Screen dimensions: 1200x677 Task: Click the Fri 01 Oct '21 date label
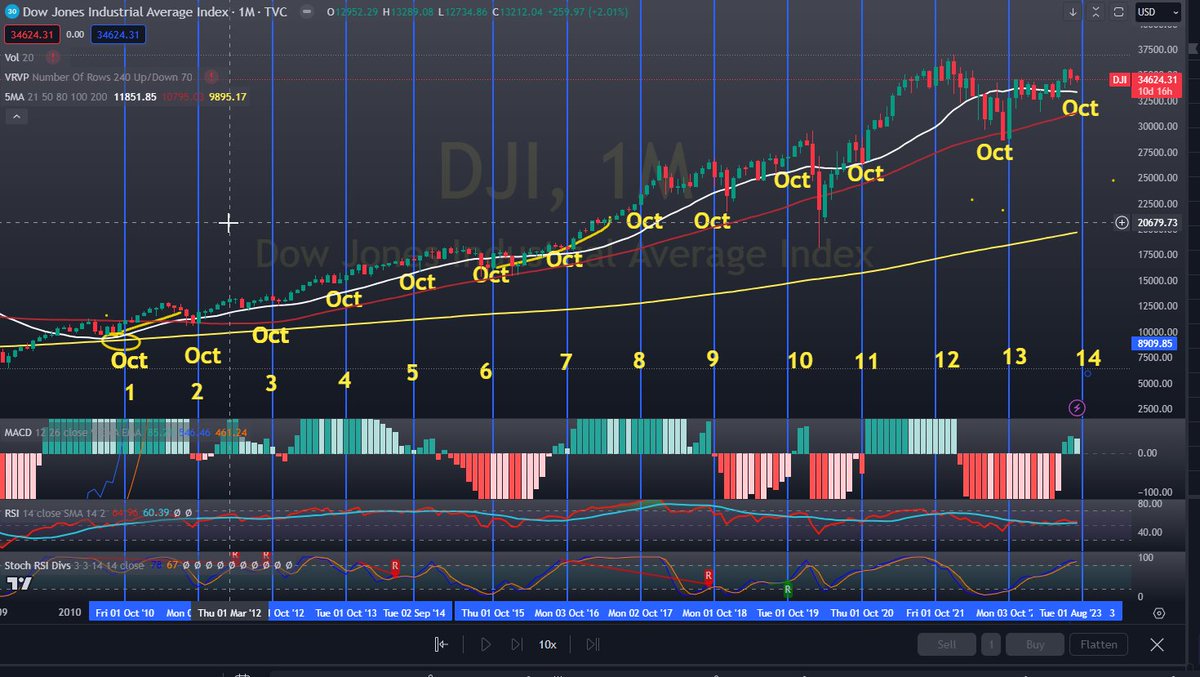(x=936, y=613)
